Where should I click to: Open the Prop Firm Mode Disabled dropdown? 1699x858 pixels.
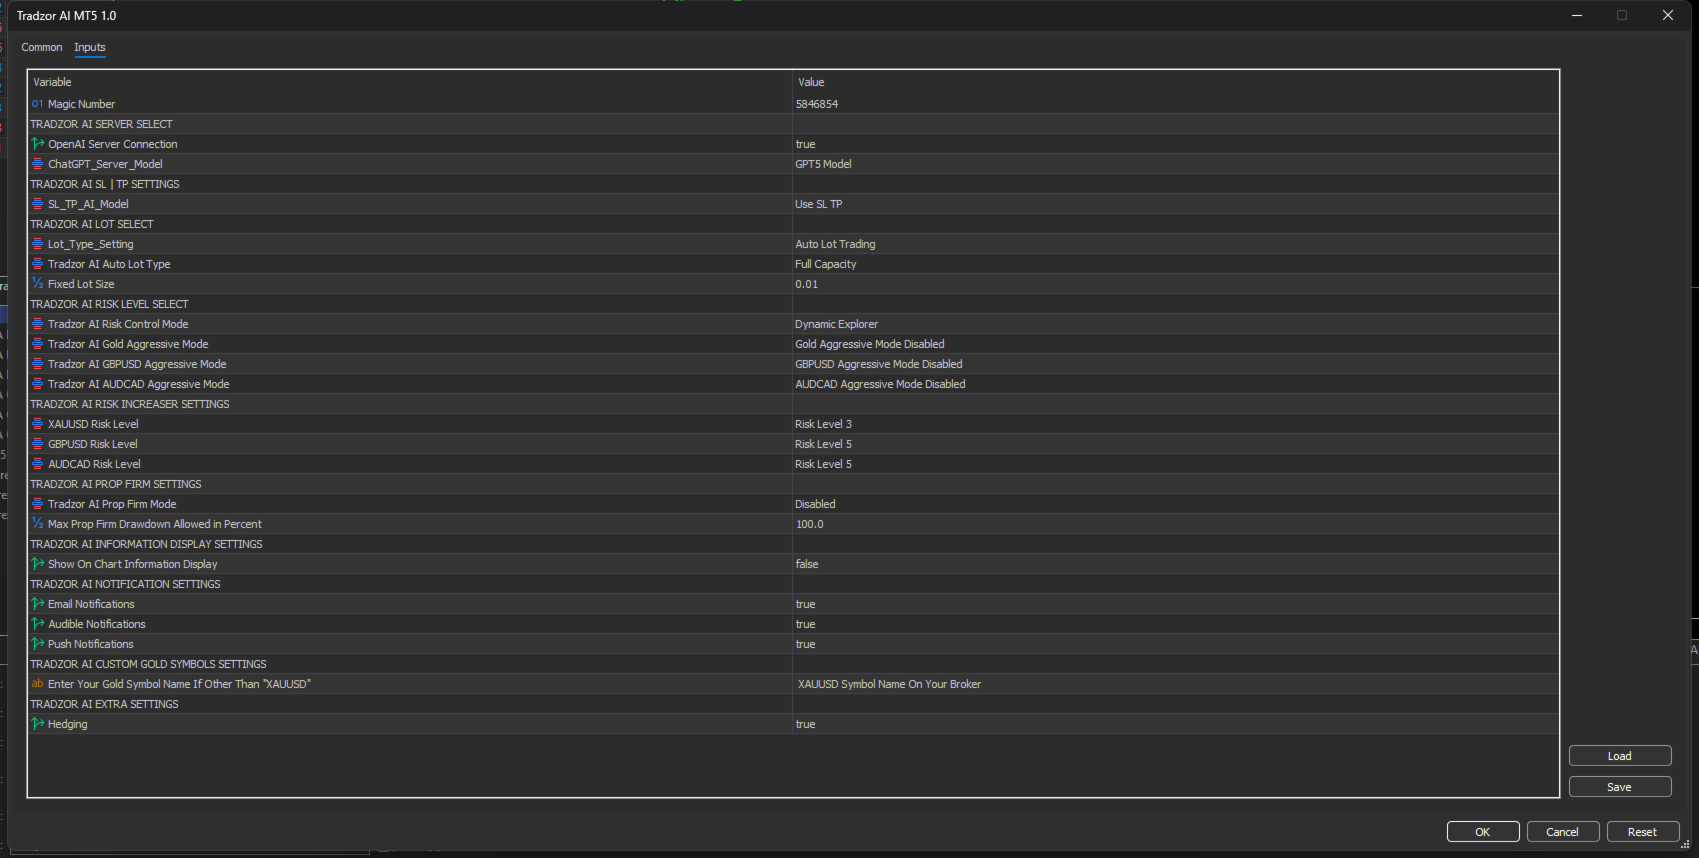pos(1175,504)
